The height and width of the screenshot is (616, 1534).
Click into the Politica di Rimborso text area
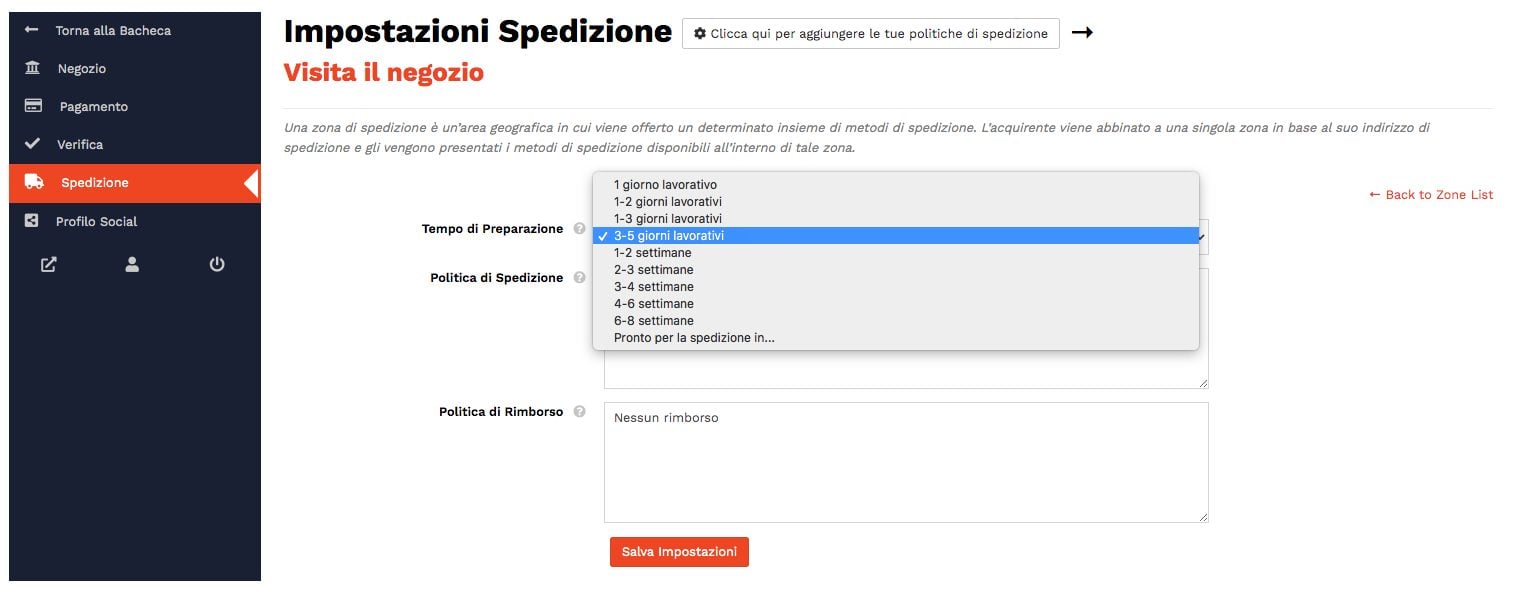pyautogui.click(x=906, y=462)
